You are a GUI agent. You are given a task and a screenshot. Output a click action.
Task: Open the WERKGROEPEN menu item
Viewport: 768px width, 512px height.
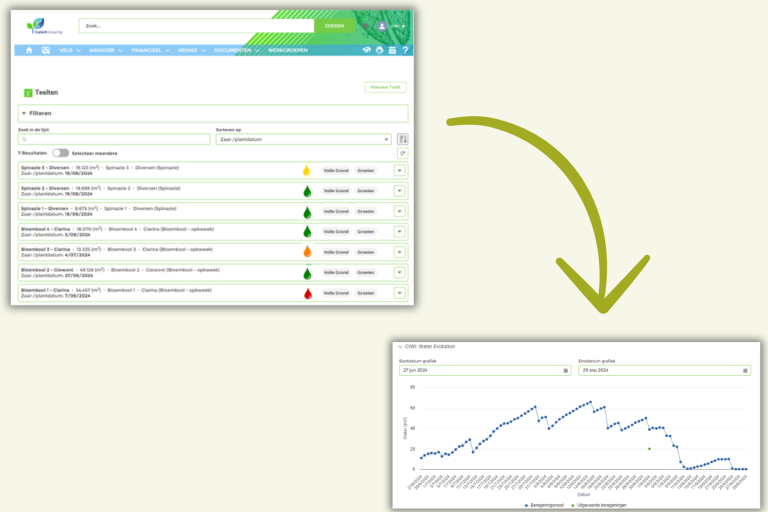click(x=288, y=50)
